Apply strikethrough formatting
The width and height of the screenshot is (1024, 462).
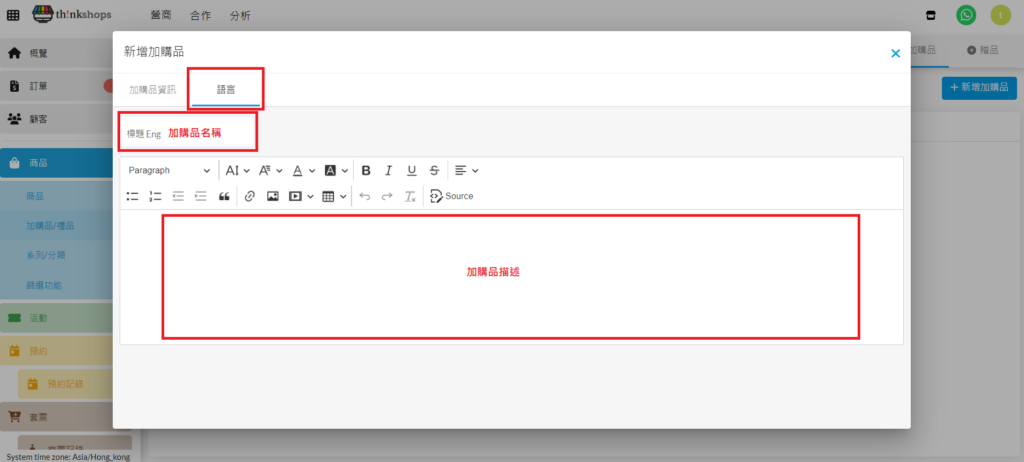(433, 171)
